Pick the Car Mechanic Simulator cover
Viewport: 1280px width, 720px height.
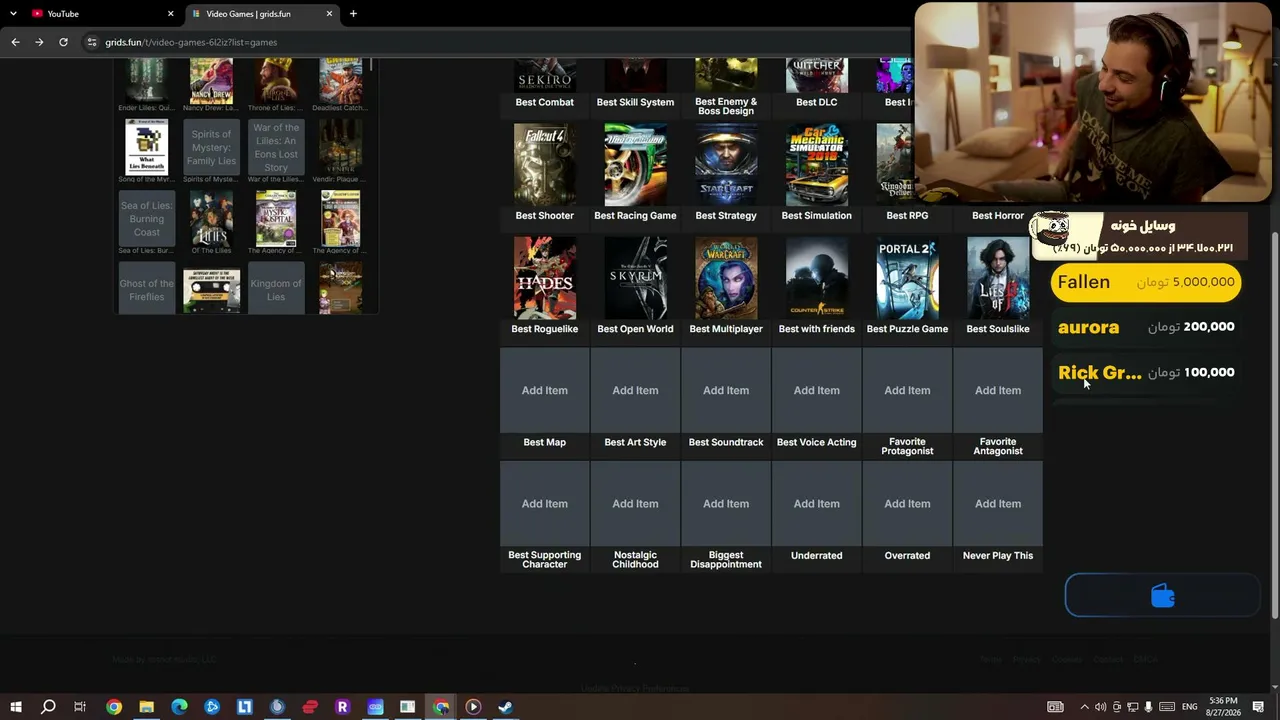pos(816,165)
